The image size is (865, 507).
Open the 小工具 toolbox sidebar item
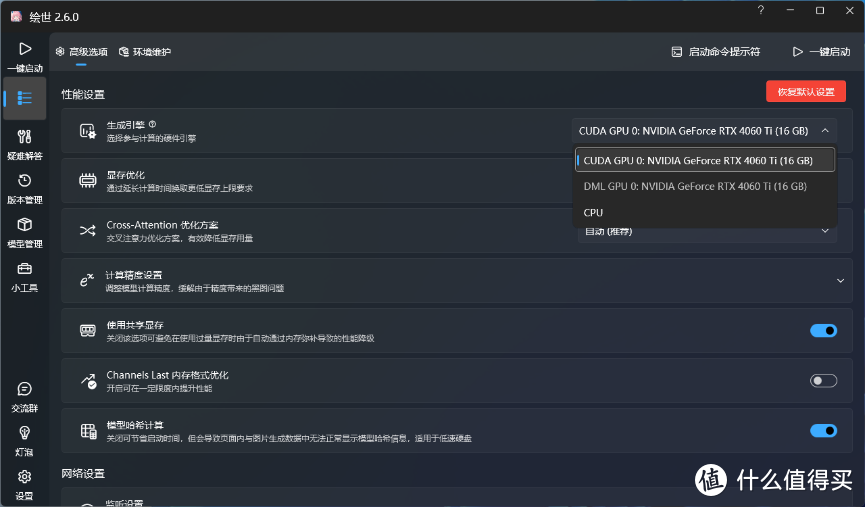pos(24,276)
